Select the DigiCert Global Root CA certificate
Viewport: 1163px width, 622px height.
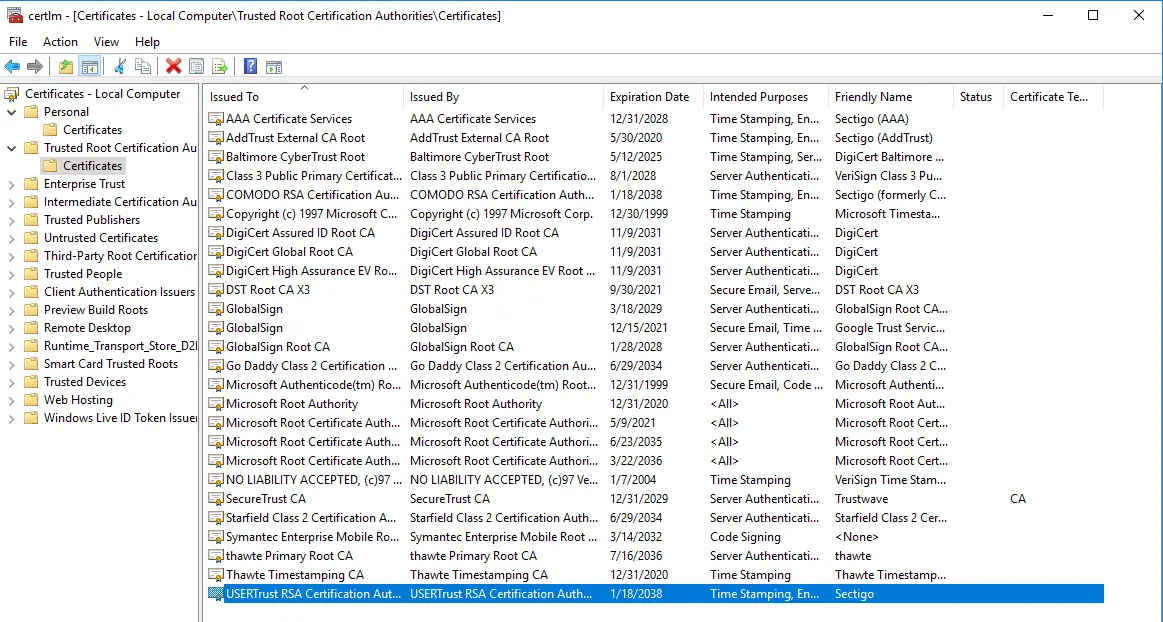tap(289, 251)
